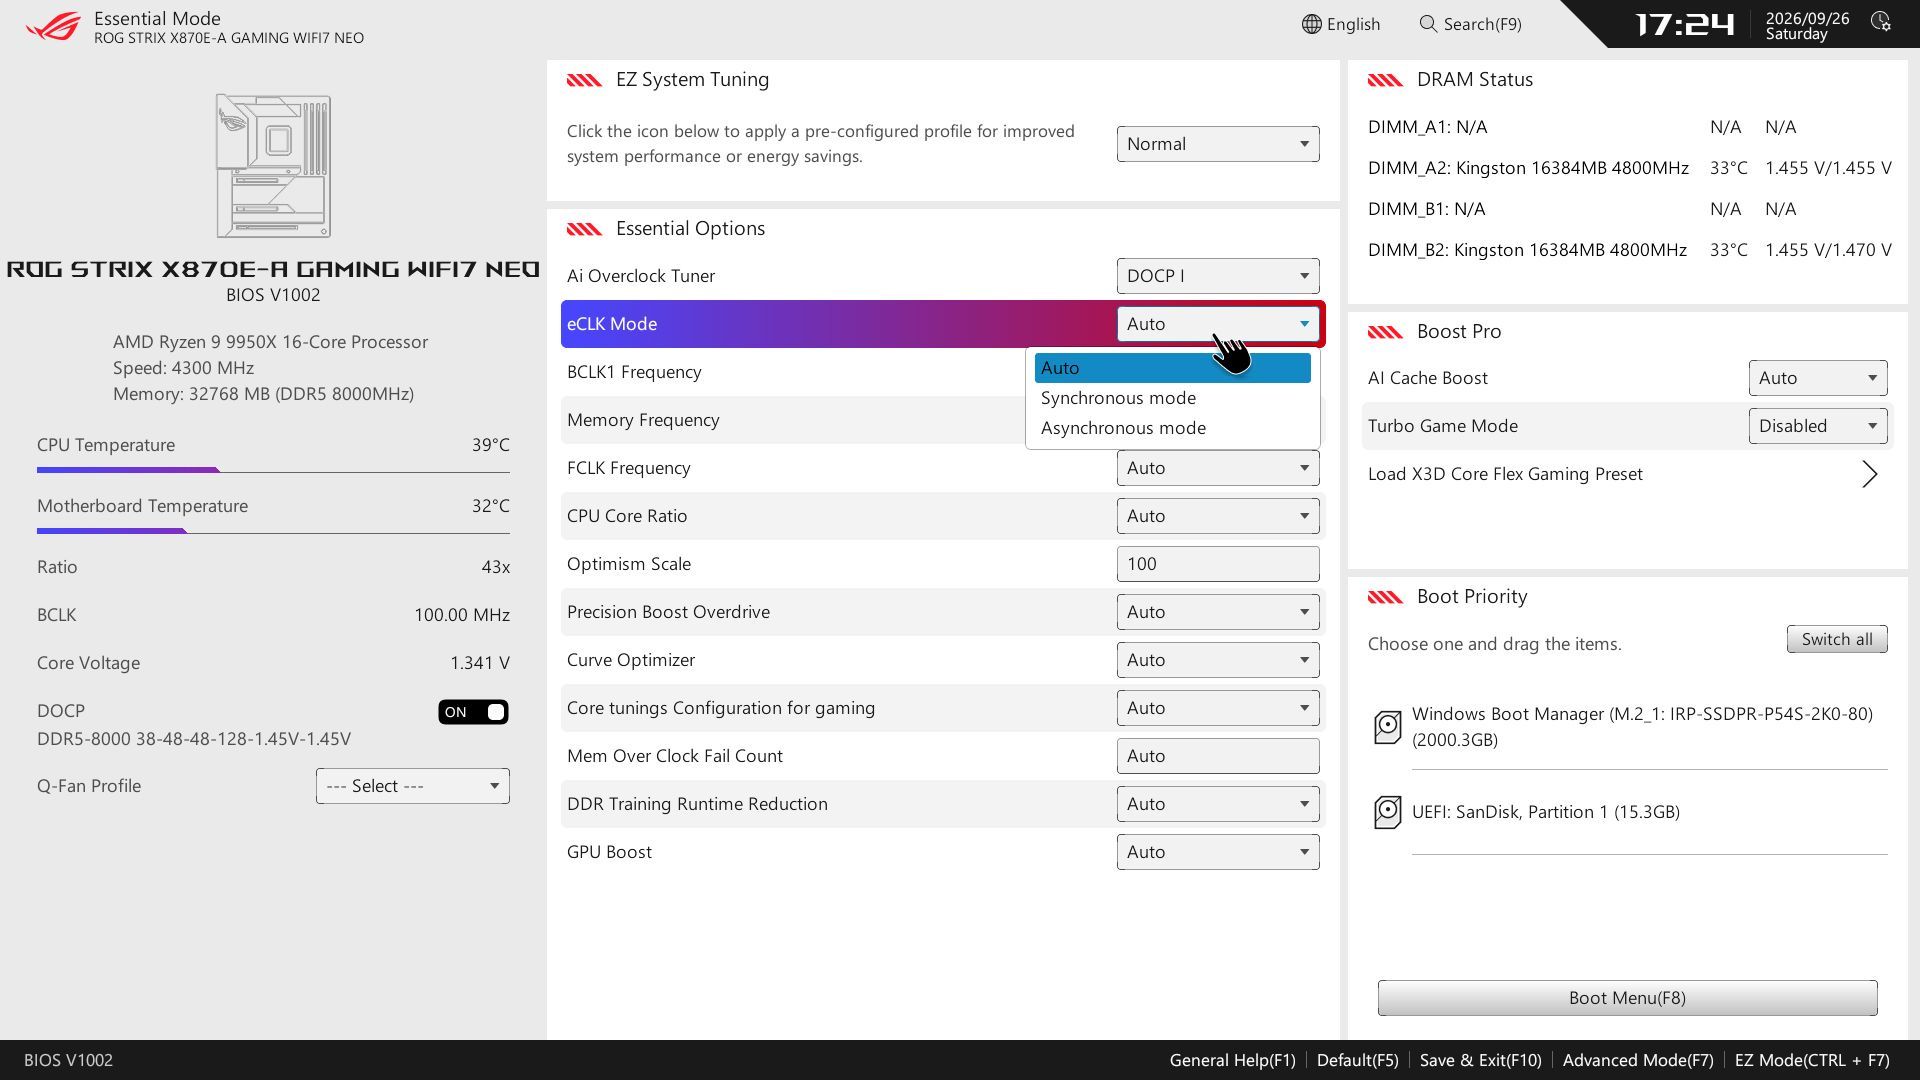Open CPU Core Ratio dropdown
1920x1080 pixels.
click(1218, 516)
